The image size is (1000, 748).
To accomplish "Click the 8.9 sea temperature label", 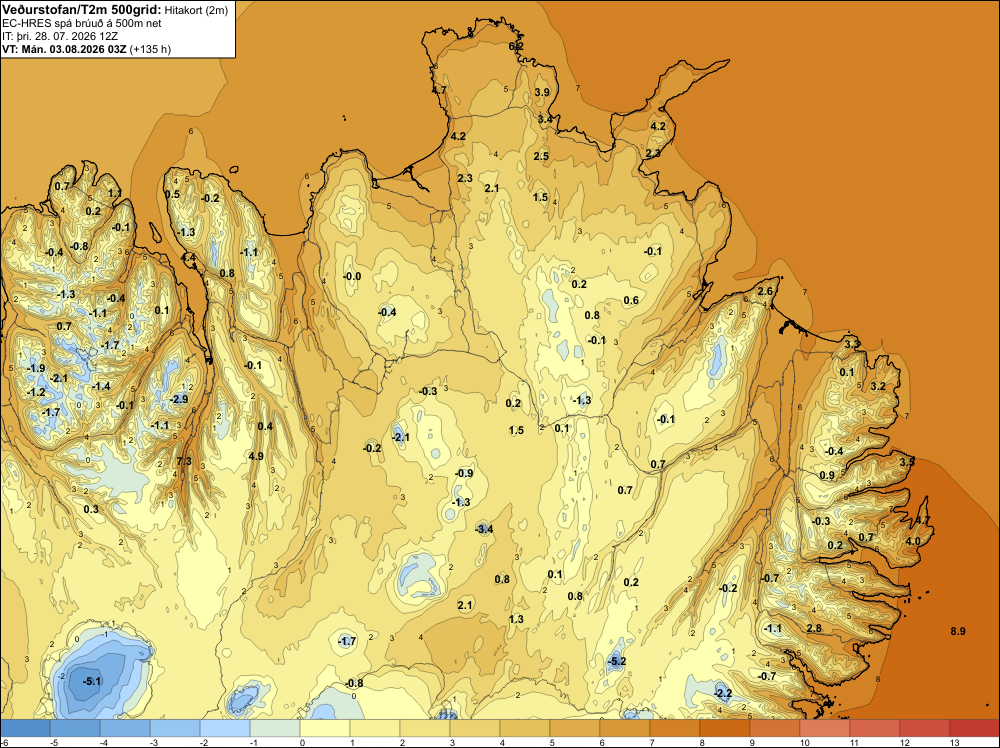I will 958,631.
